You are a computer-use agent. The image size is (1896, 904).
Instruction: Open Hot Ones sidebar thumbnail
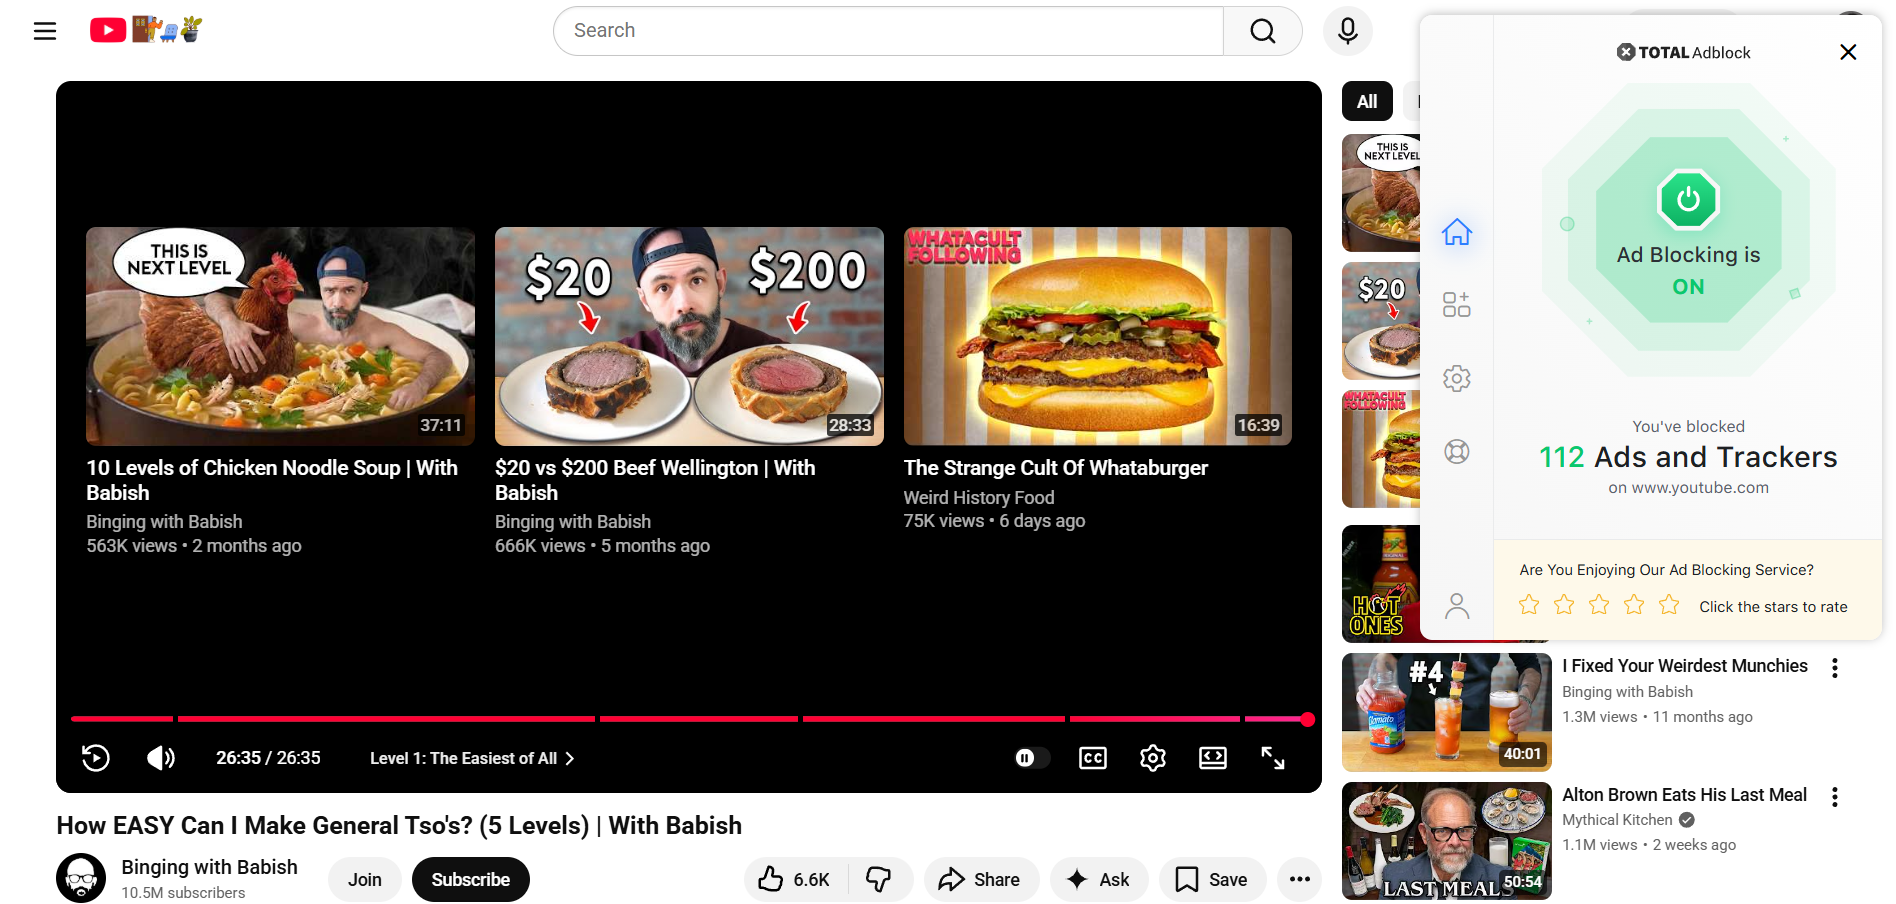[x=1381, y=584]
